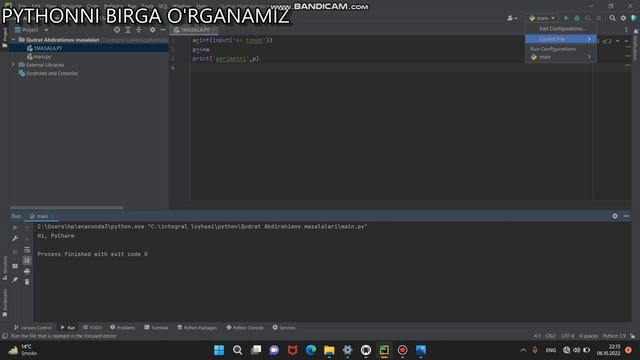This screenshot has width=640, height=360.
Task: Click the green Debug bug icon
Action: pyautogui.click(x=577, y=18)
